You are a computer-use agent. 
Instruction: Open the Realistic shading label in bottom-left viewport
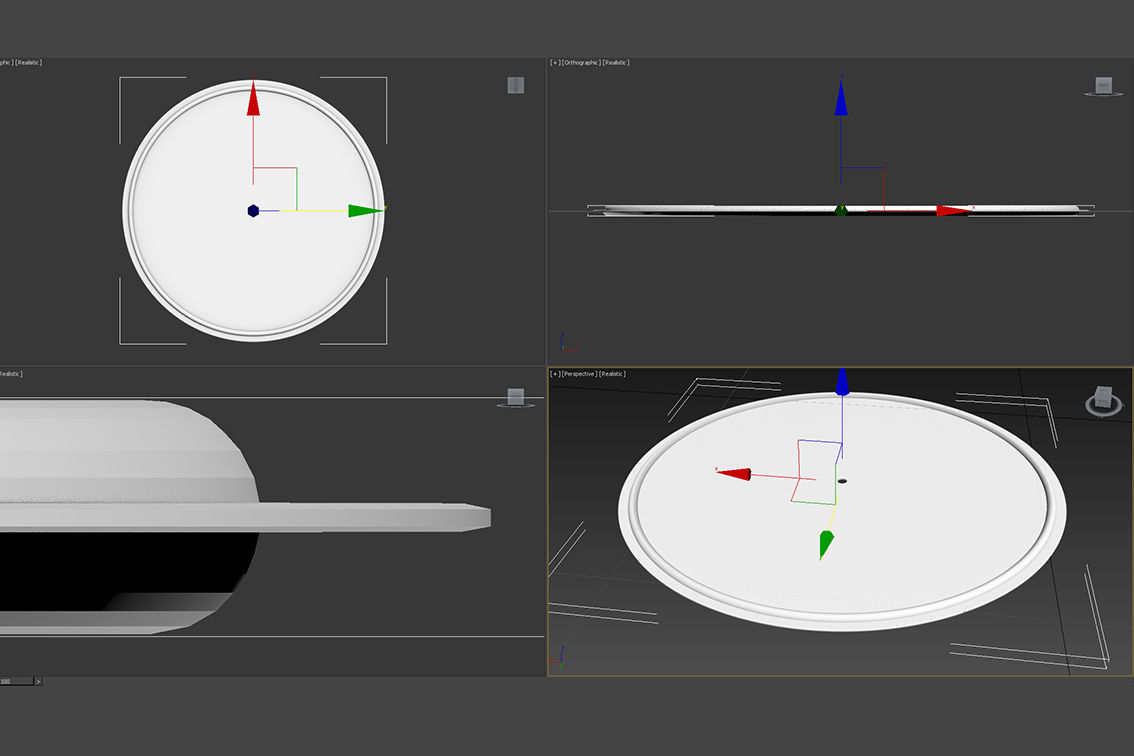(10, 374)
